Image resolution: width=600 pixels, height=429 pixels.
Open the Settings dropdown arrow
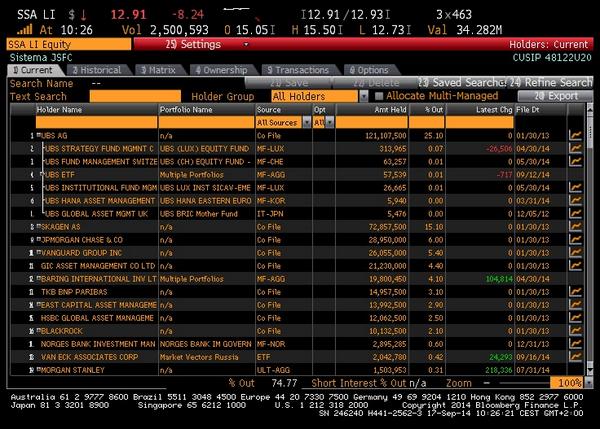[x=246, y=44]
